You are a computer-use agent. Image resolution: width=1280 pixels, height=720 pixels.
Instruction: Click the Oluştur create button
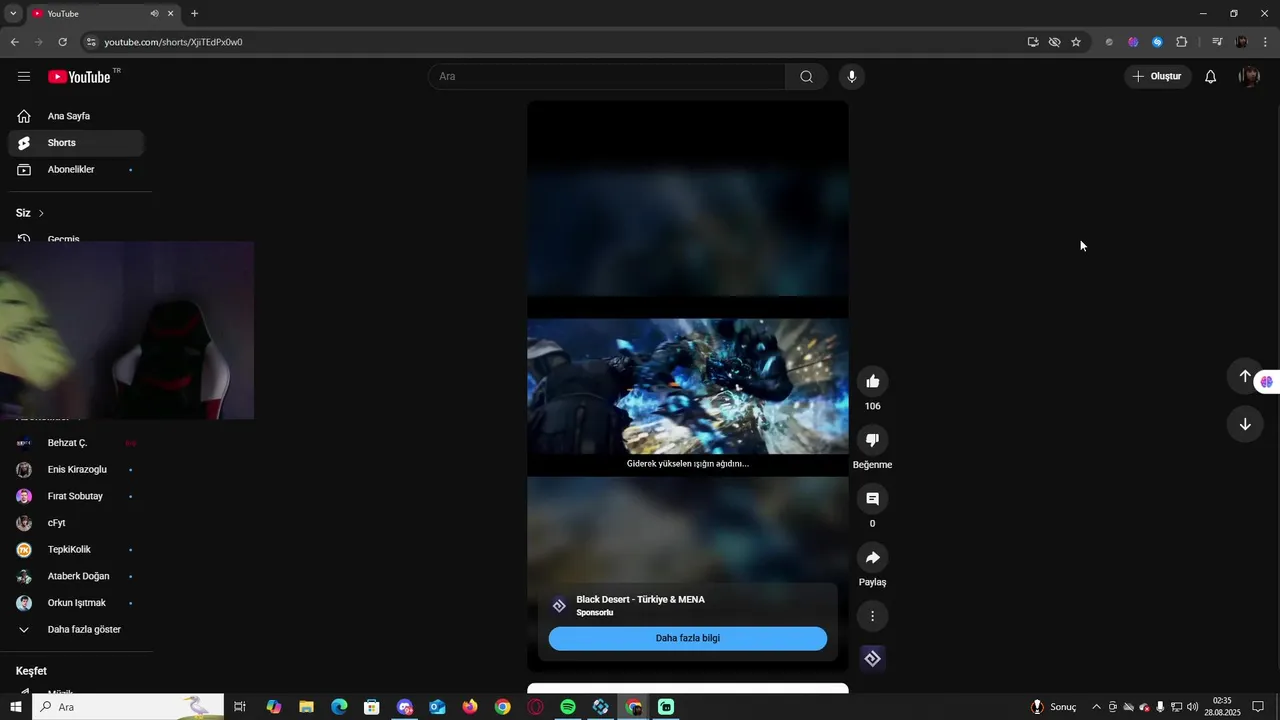coord(1157,77)
